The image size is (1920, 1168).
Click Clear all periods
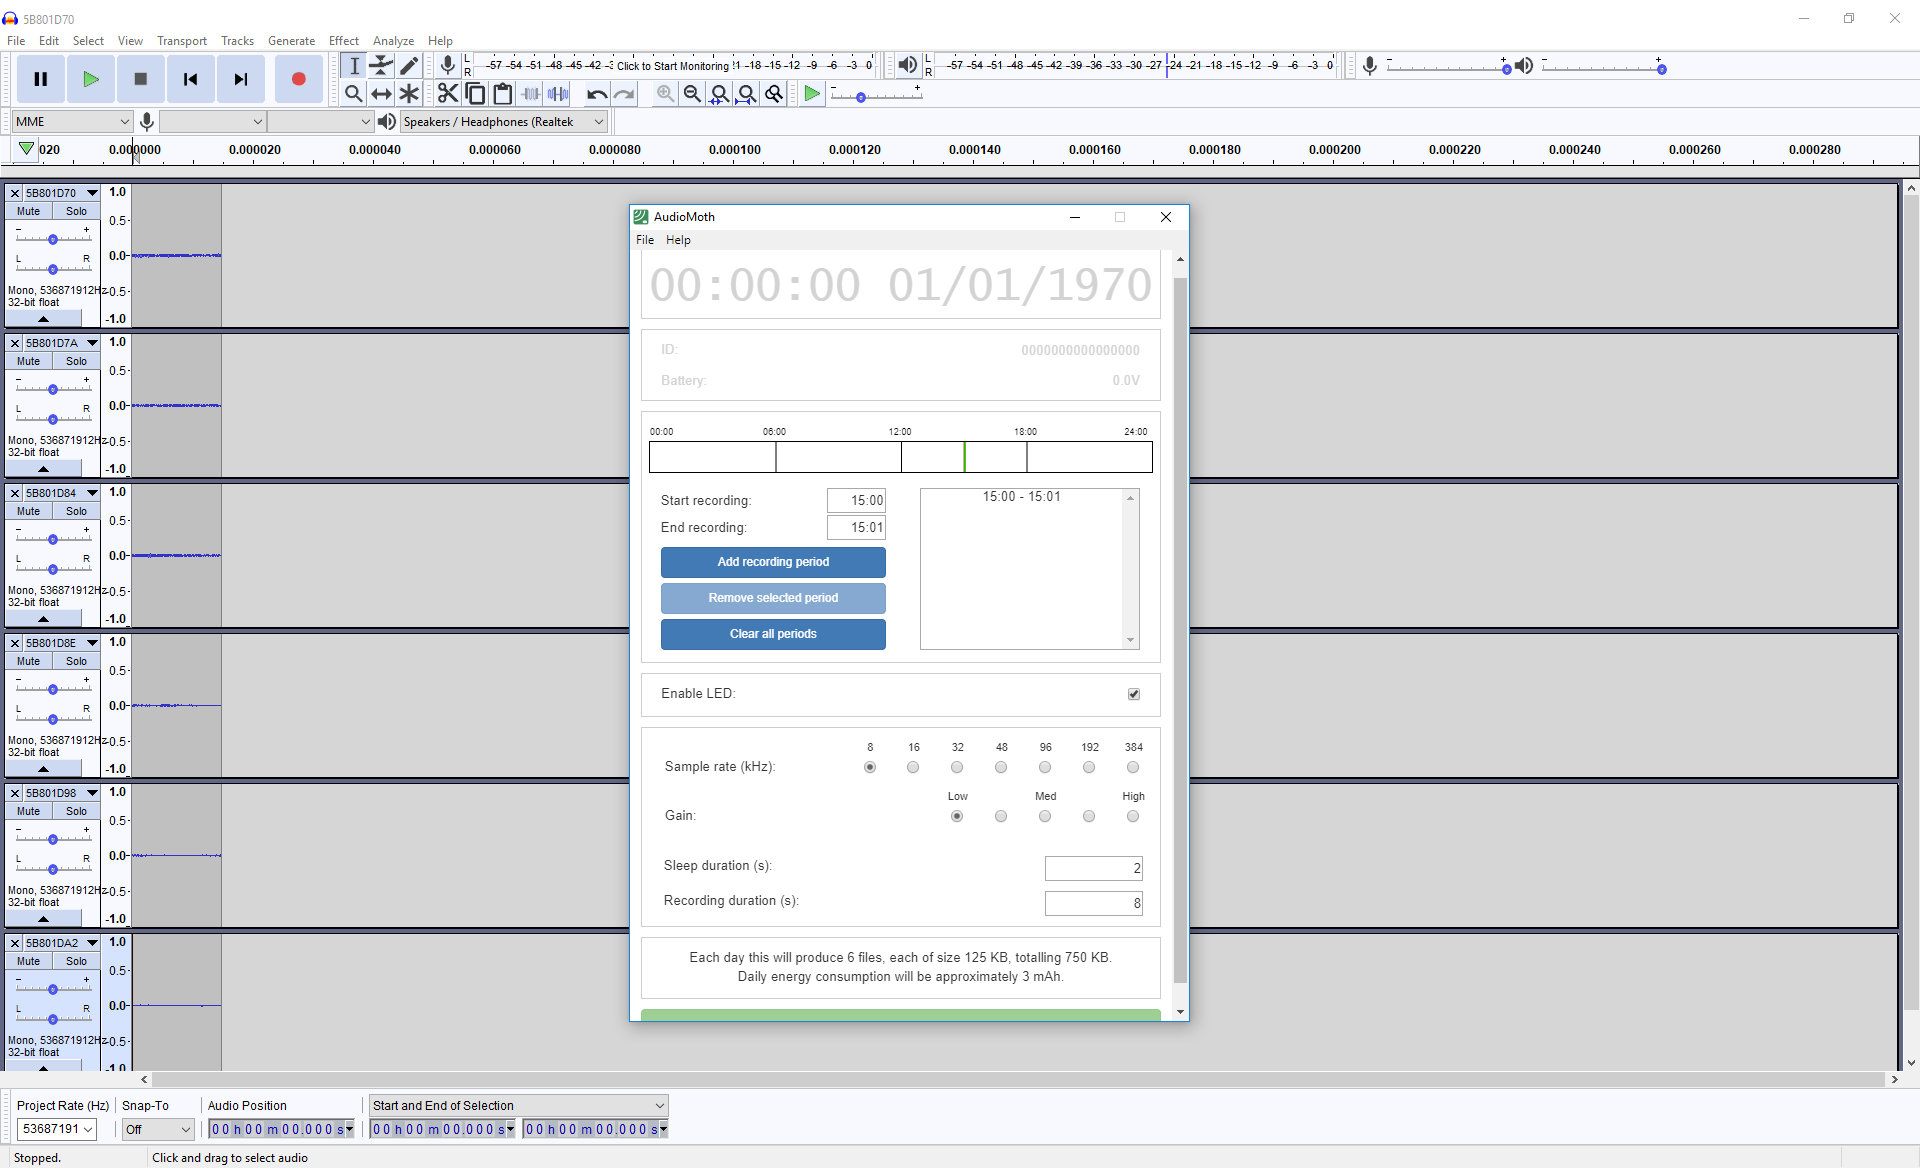tap(773, 634)
